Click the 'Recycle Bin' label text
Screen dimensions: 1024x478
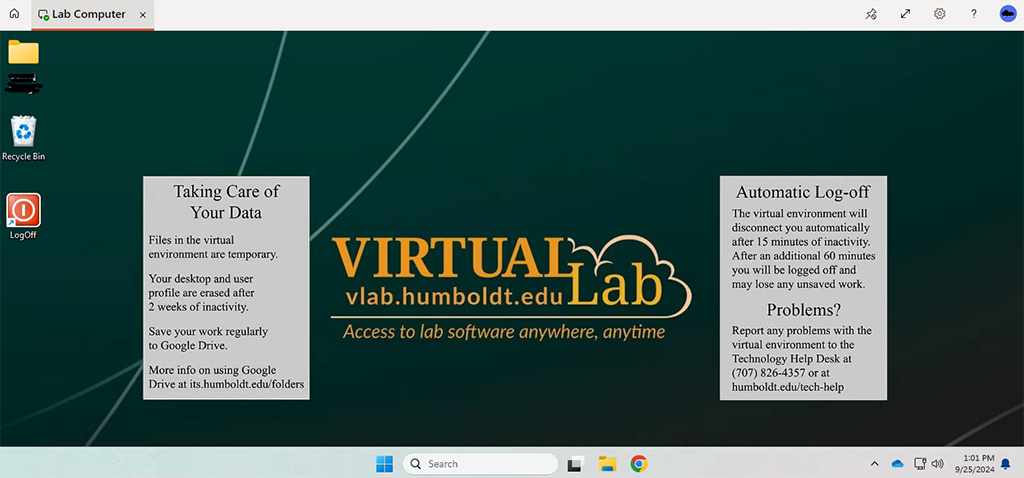click(x=24, y=157)
